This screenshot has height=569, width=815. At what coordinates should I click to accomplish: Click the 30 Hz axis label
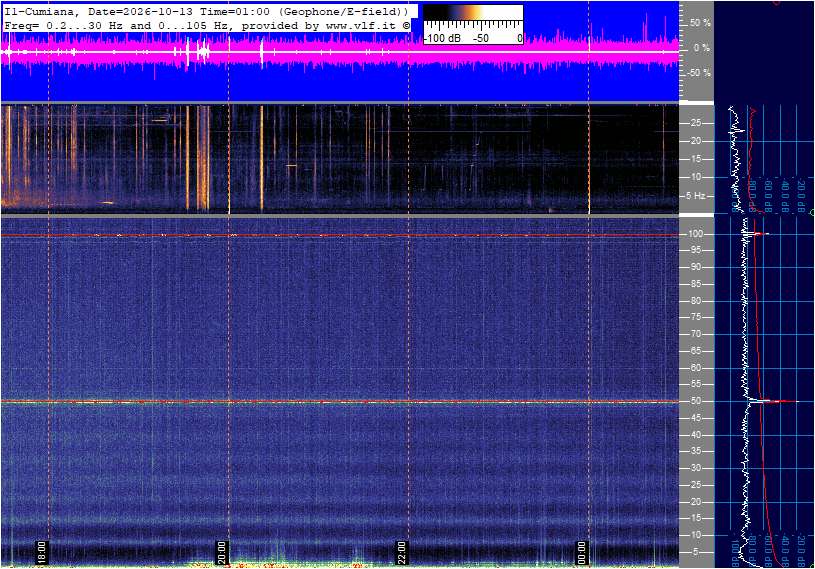click(x=695, y=468)
